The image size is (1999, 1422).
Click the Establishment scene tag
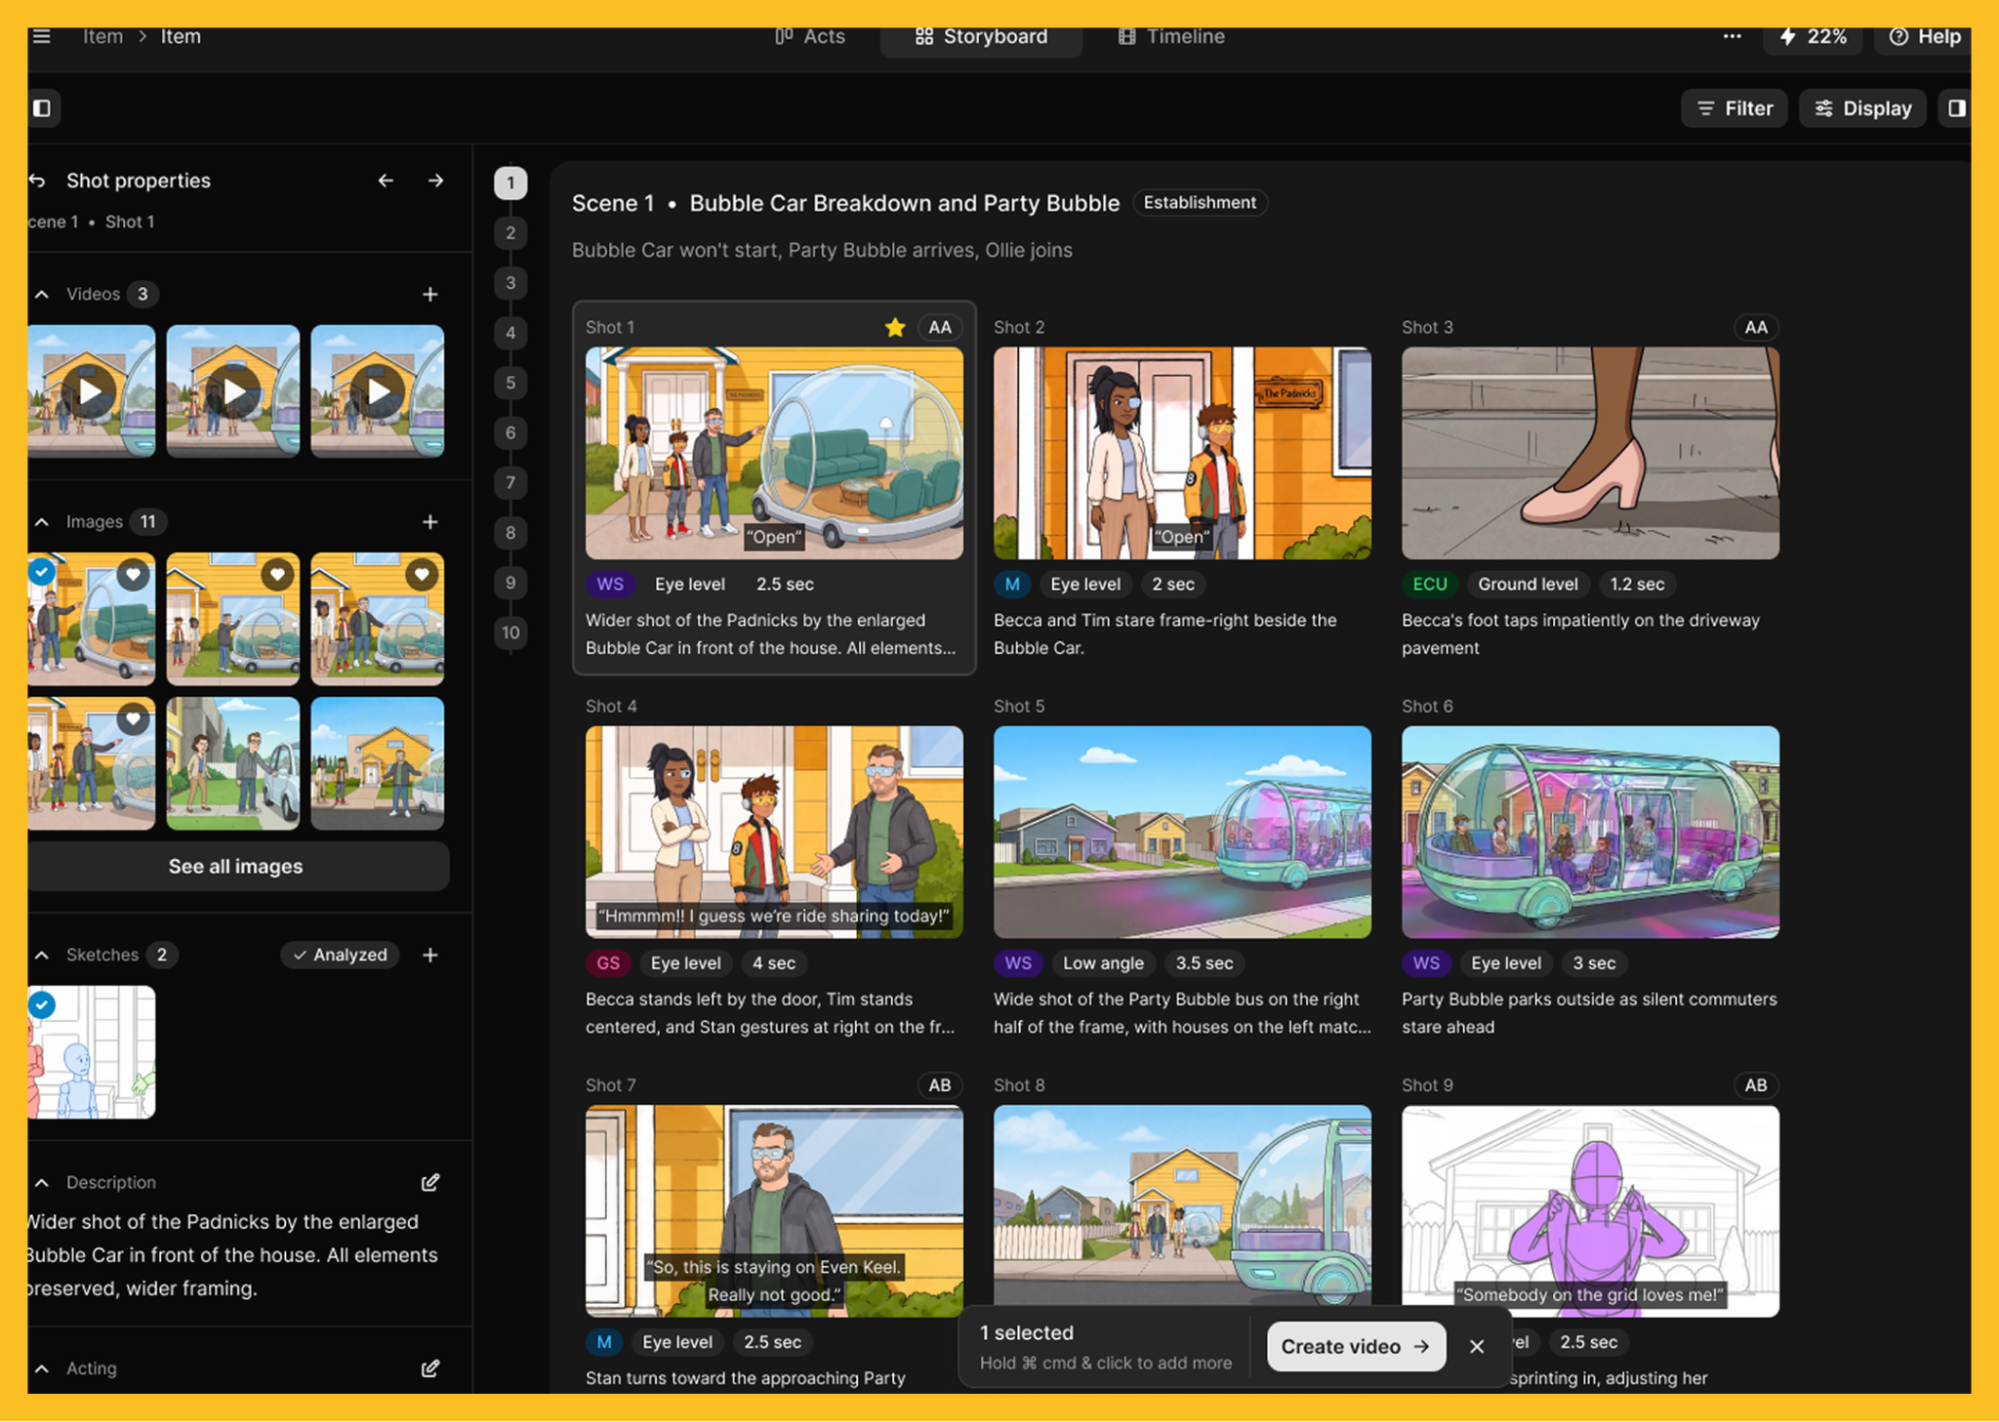[x=1200, y=203]
